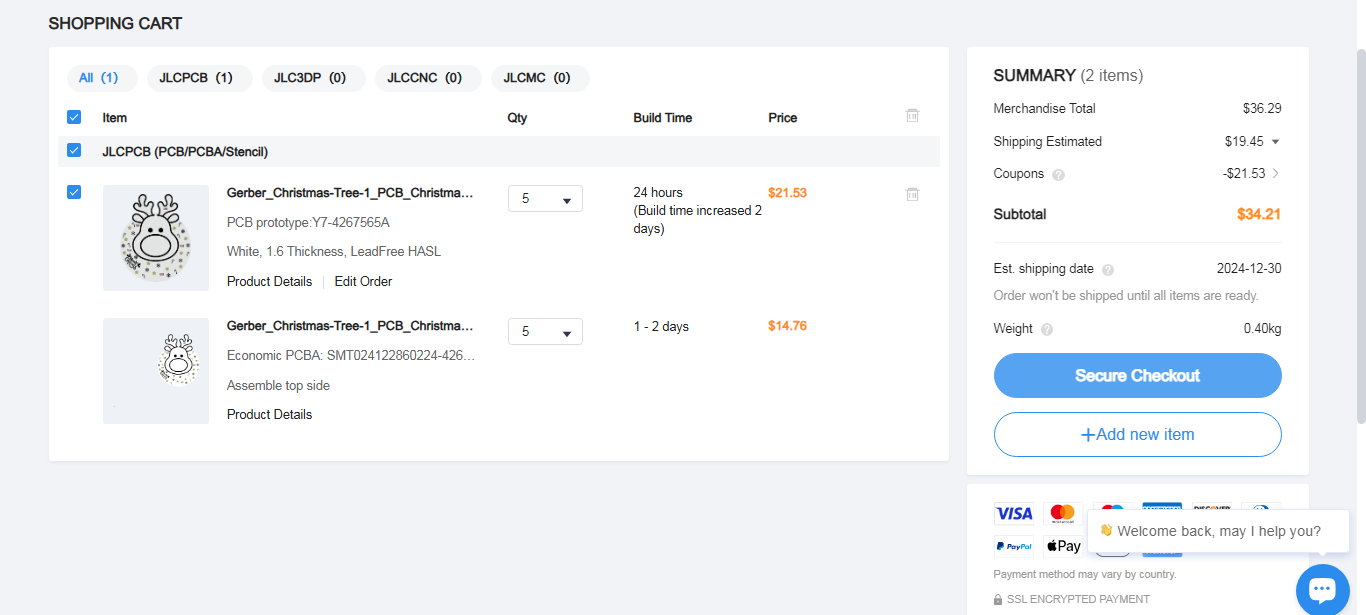1366x615 pixels.
Task: Open quantity dropdown for Economic PCBA item
Action: (545, 332)
